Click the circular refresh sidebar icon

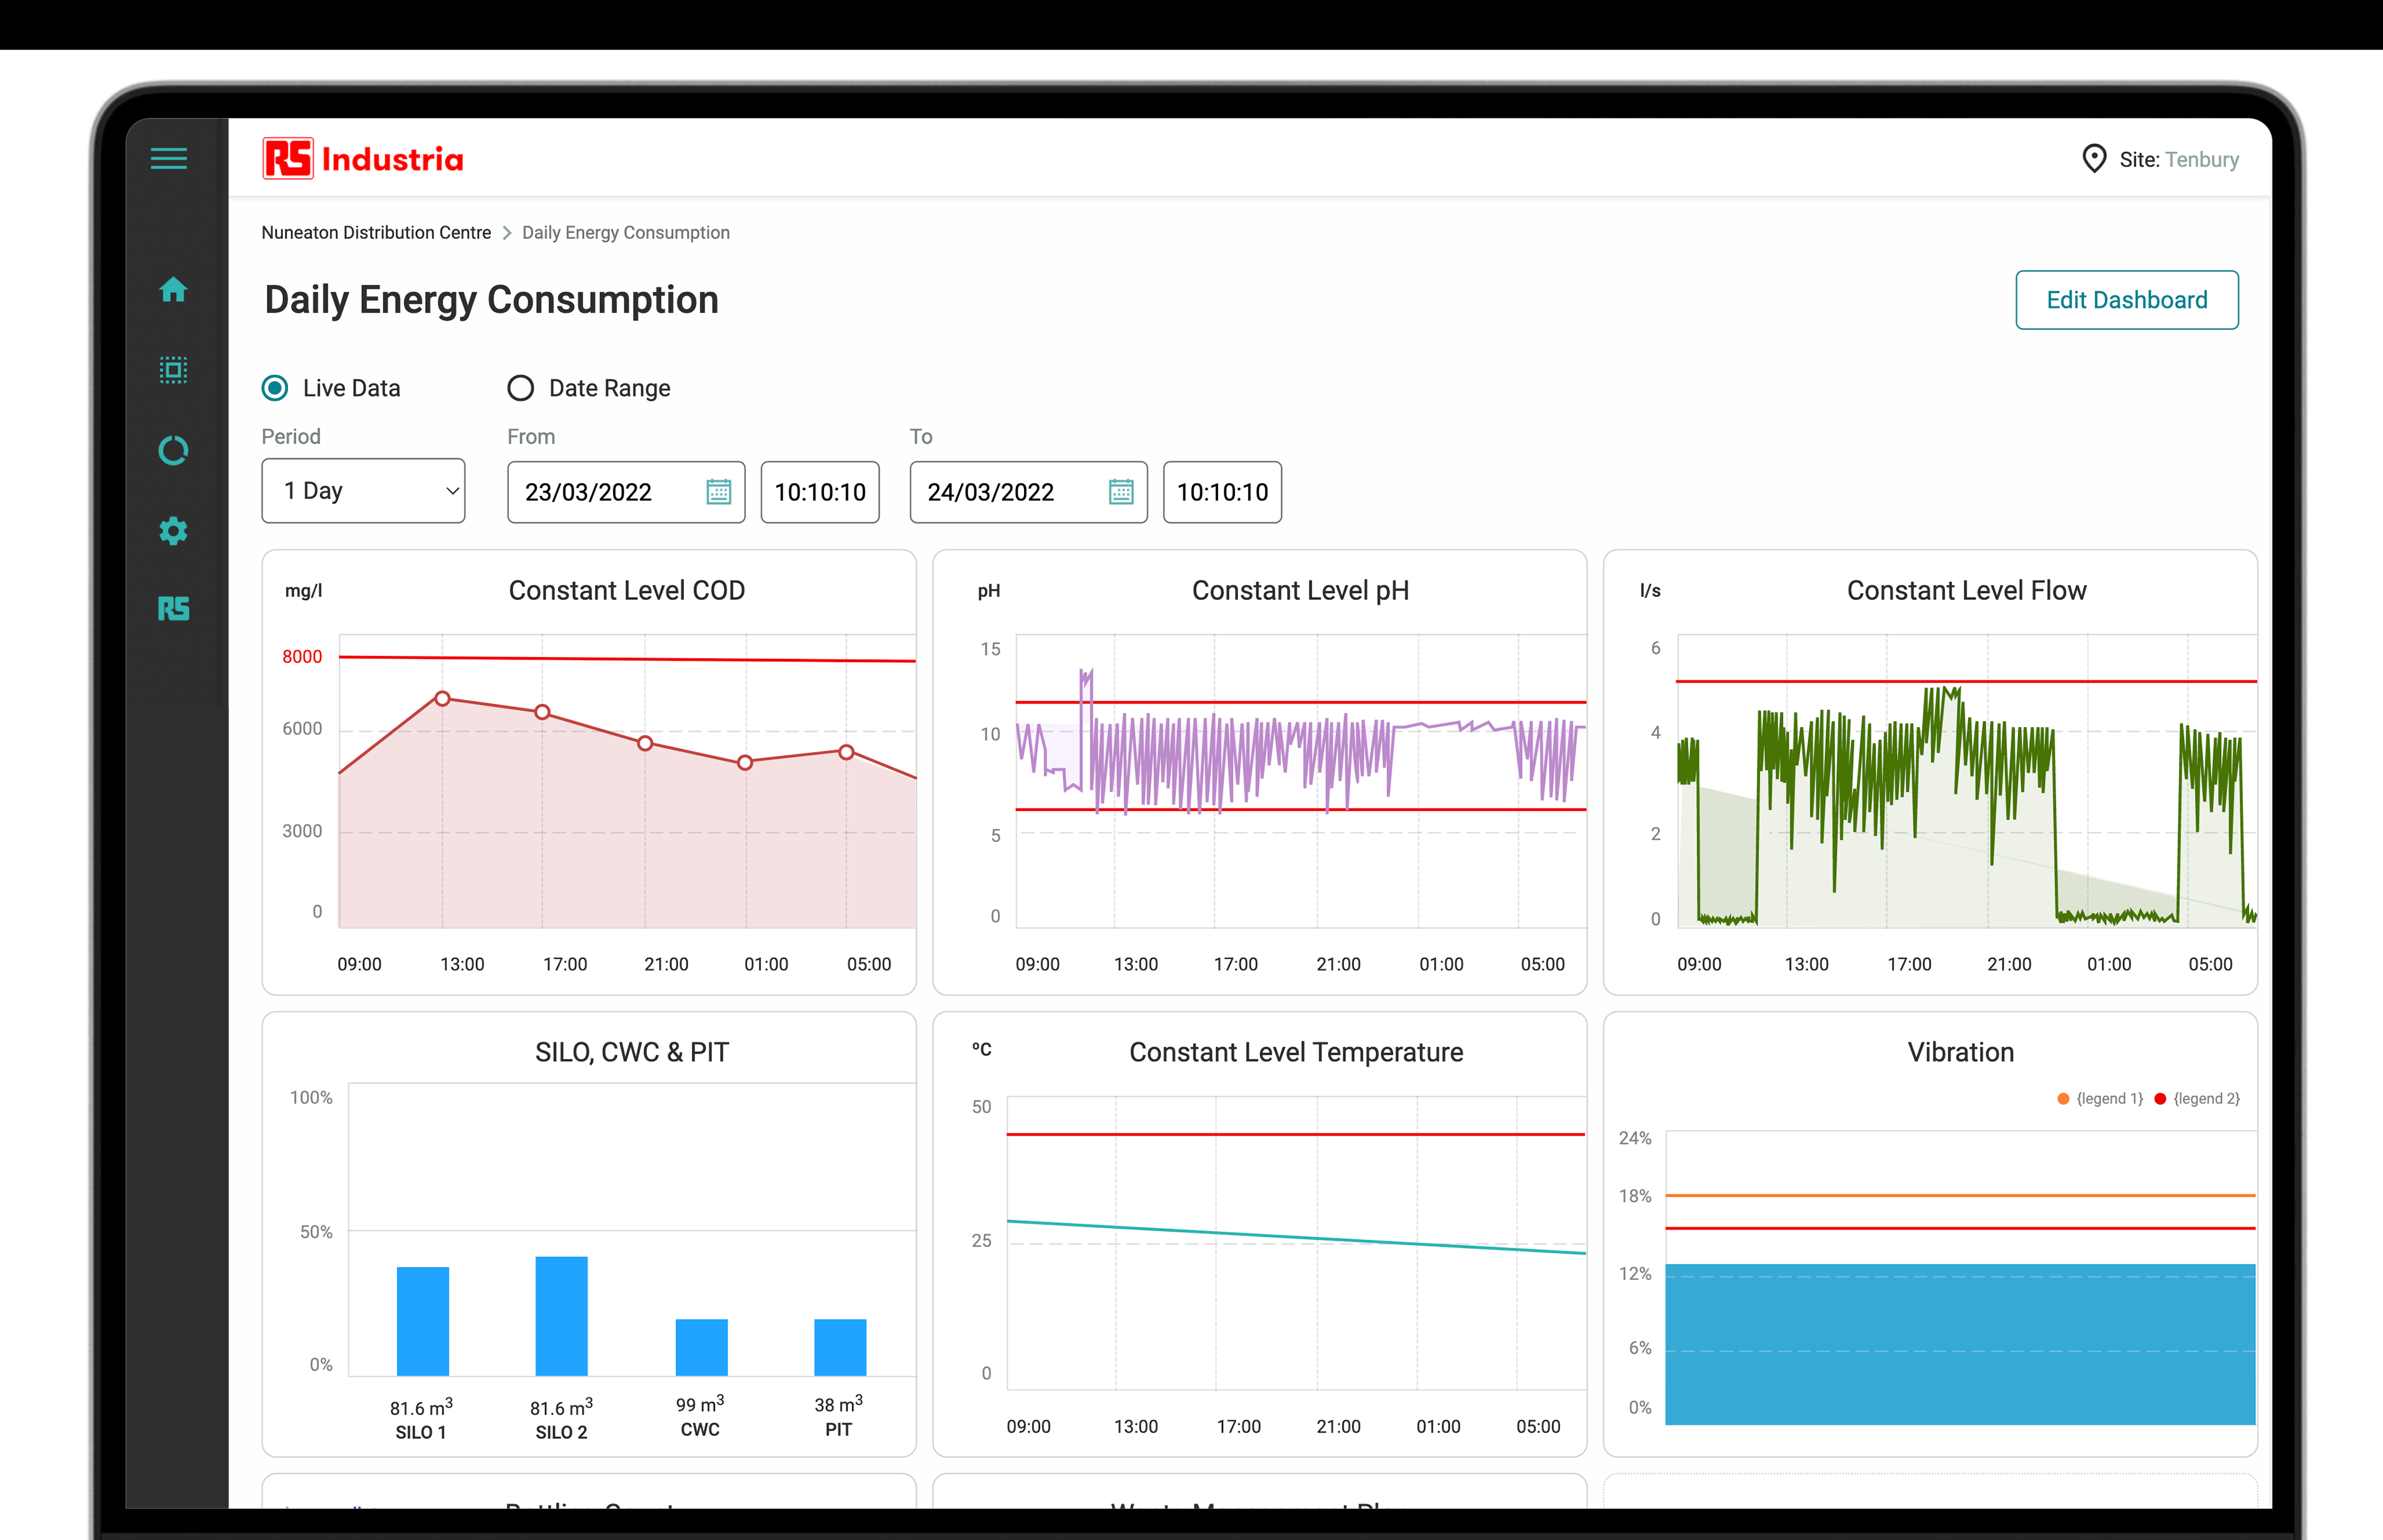tap(173, 451)
